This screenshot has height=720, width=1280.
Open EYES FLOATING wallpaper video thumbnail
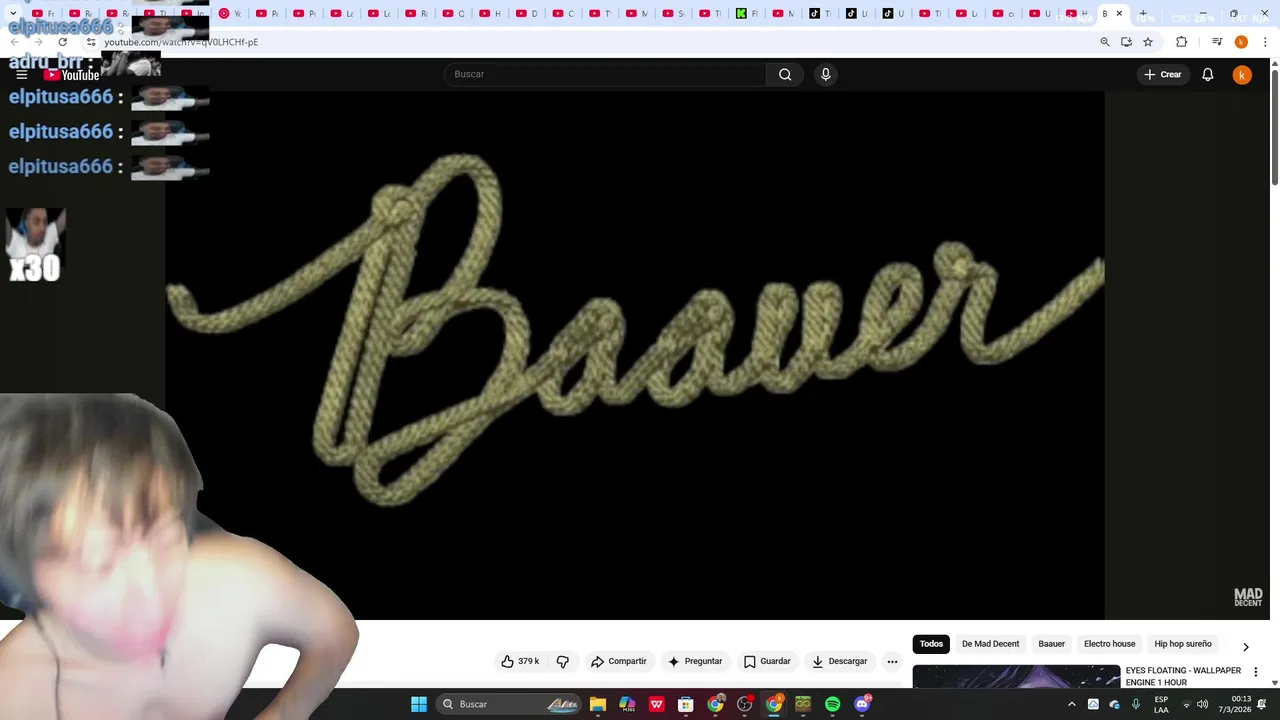pos(1016,677)
